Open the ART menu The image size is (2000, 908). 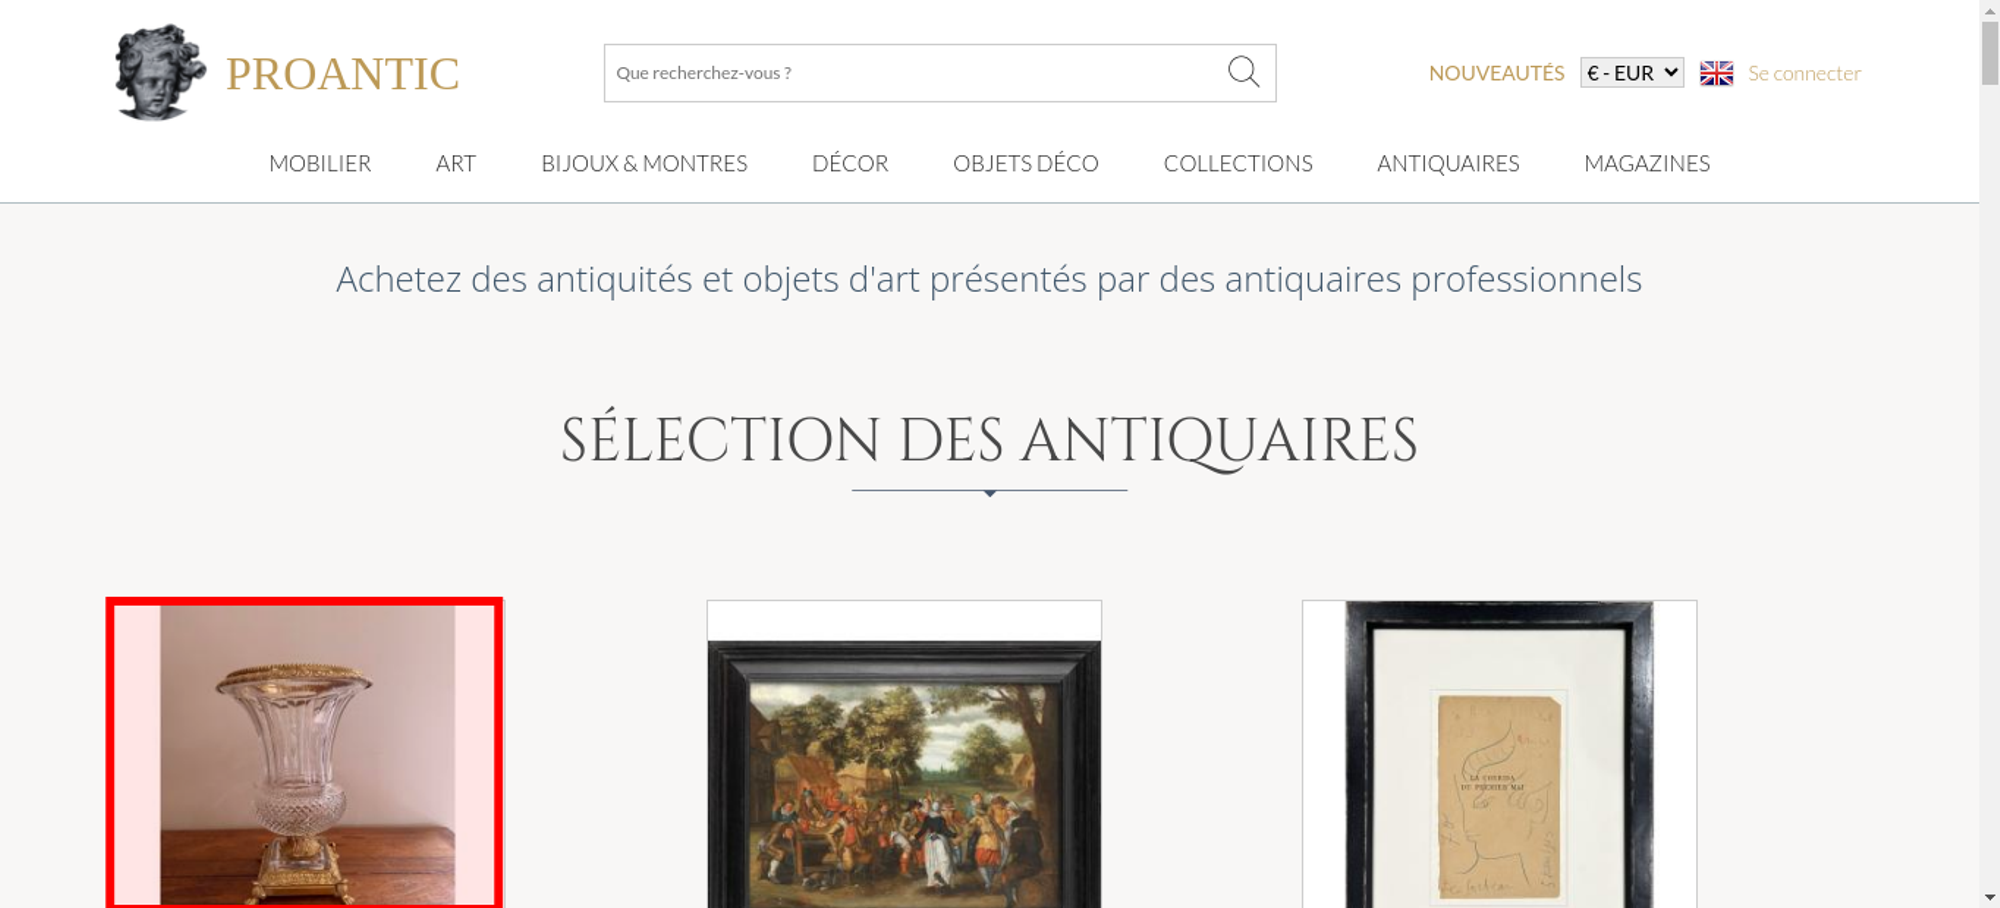(455, 163)
